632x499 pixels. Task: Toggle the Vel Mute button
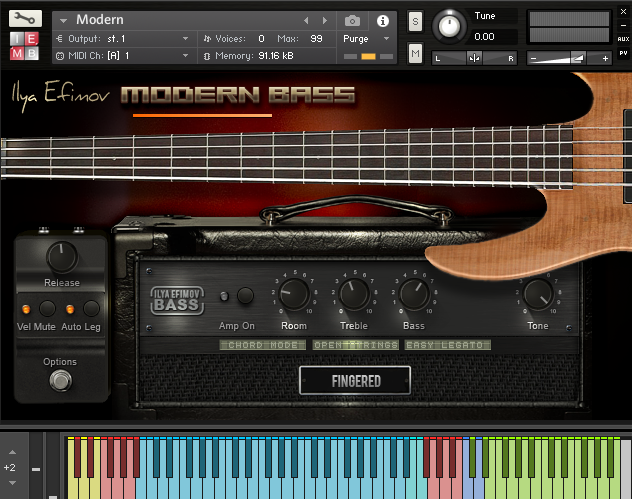47,309
